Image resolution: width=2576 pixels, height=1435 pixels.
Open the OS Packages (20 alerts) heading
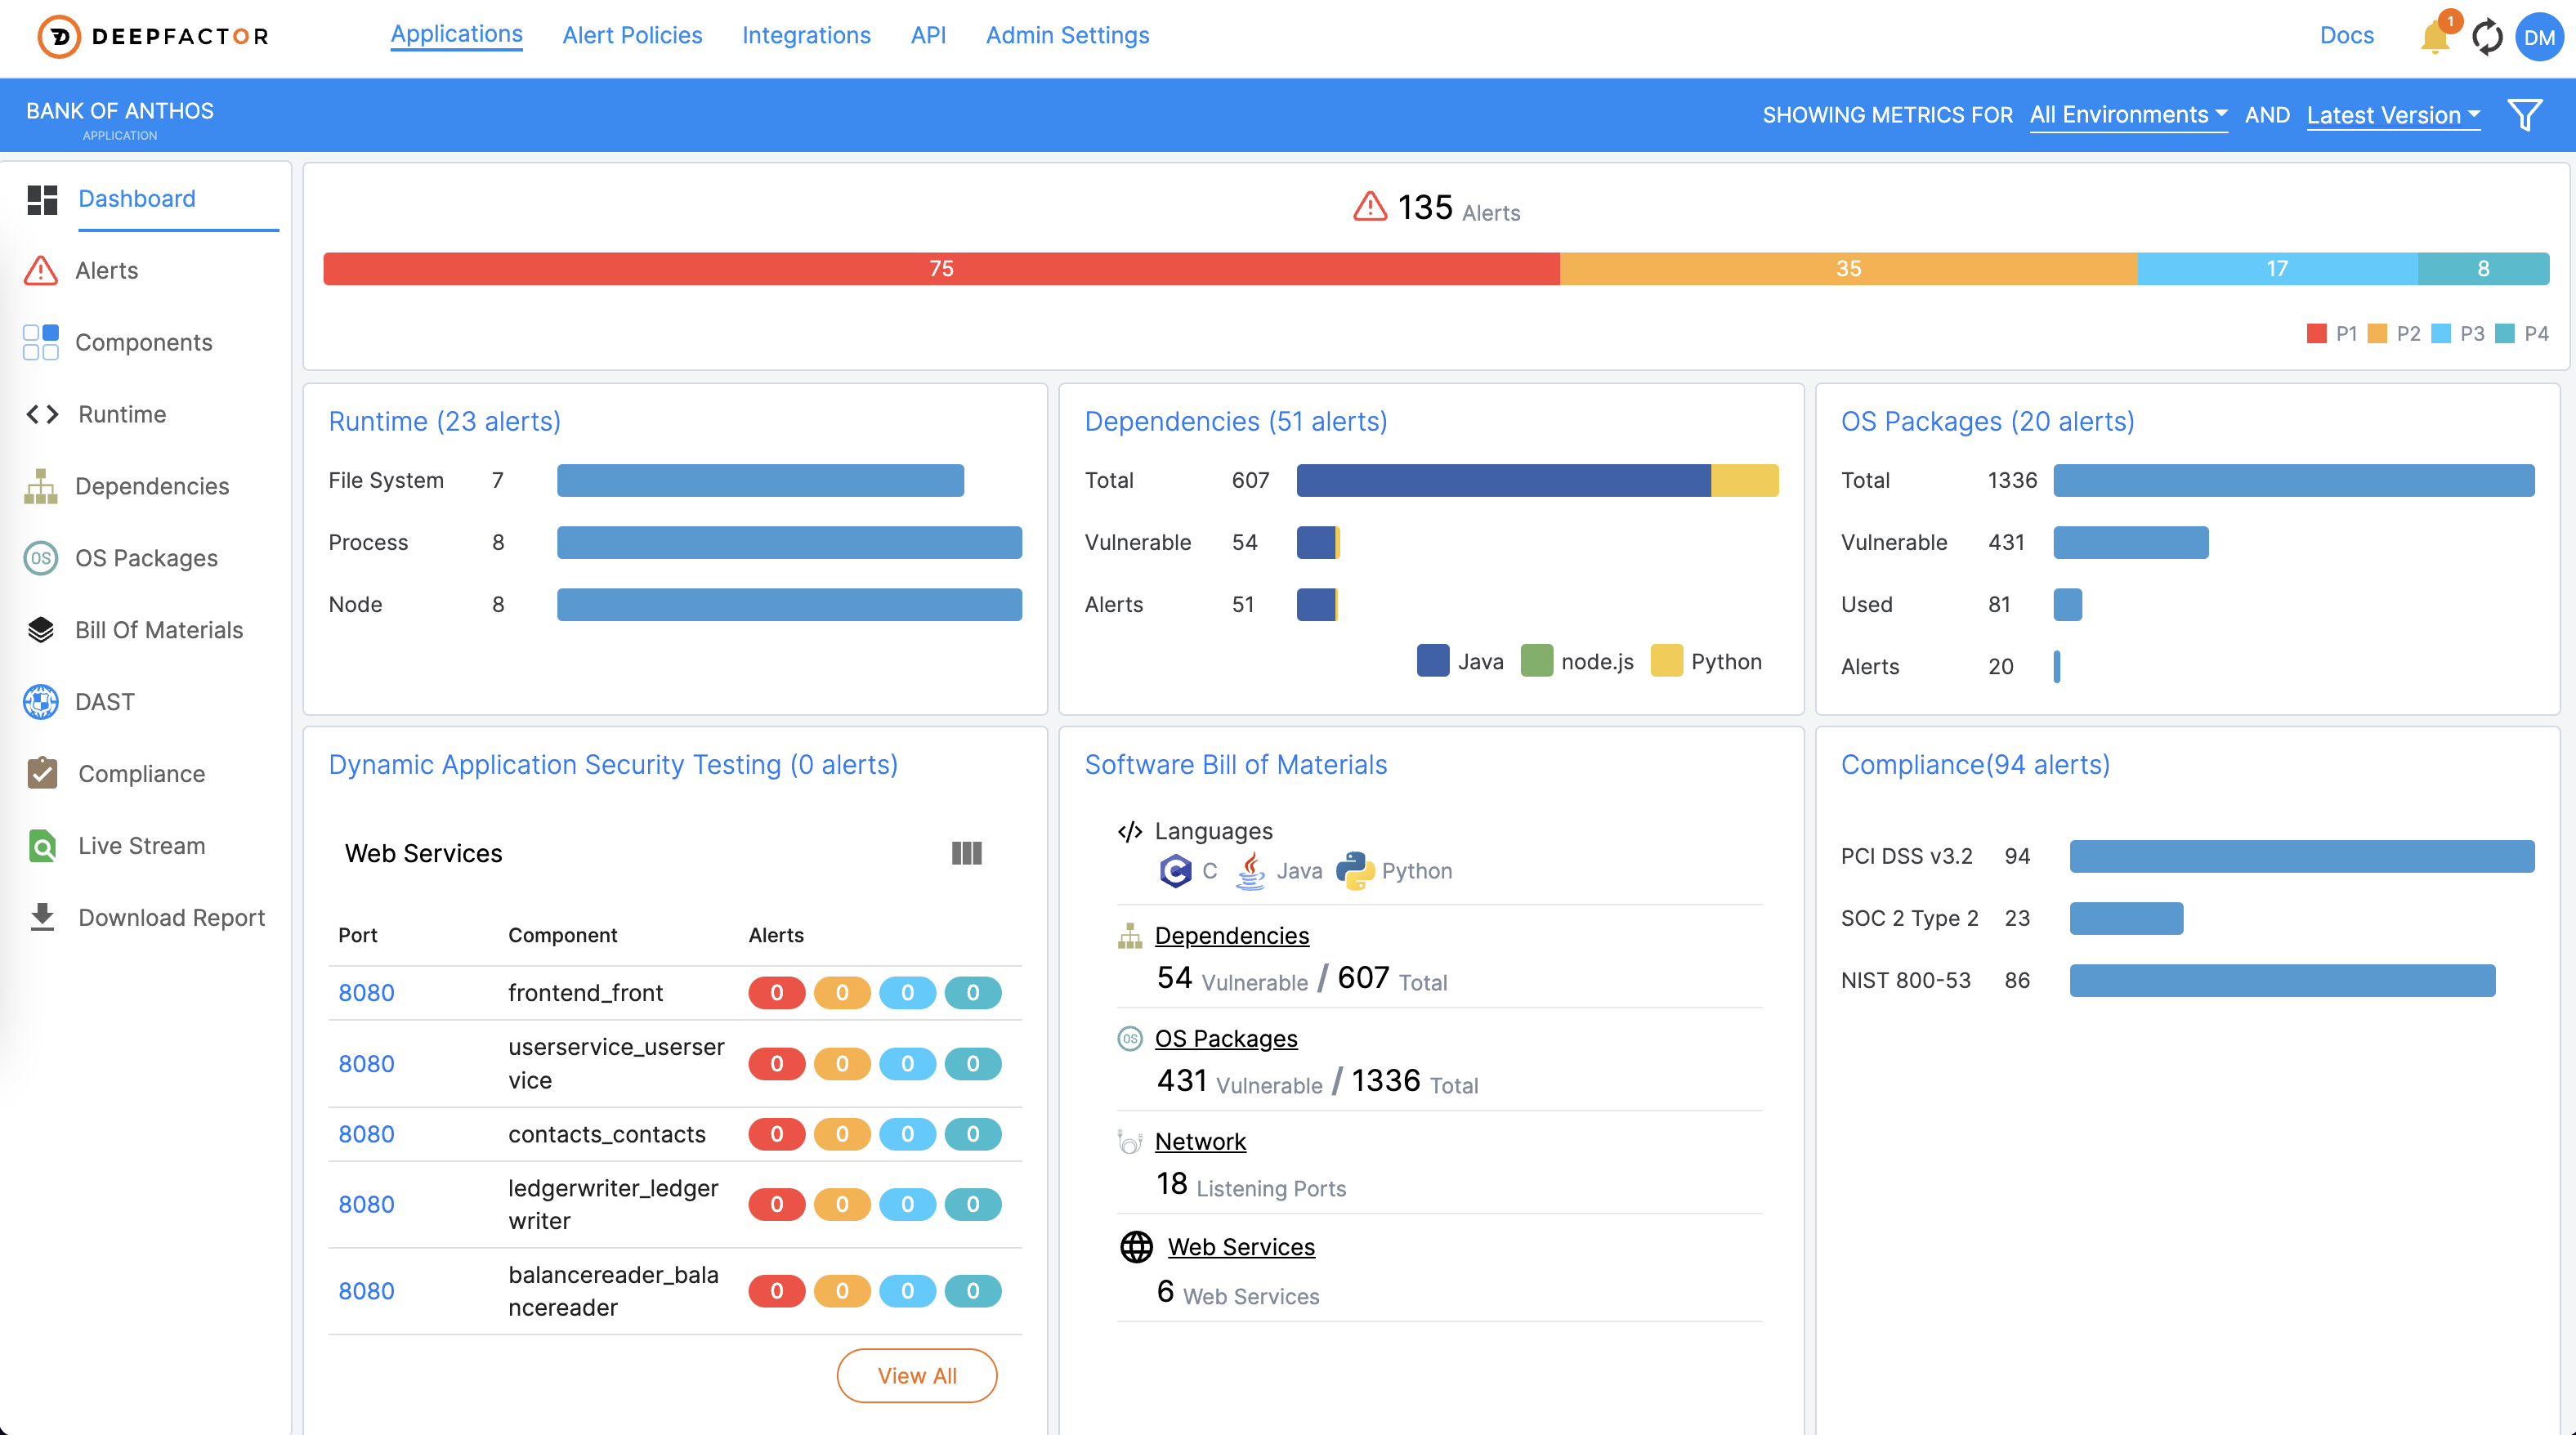[1988, 422]
